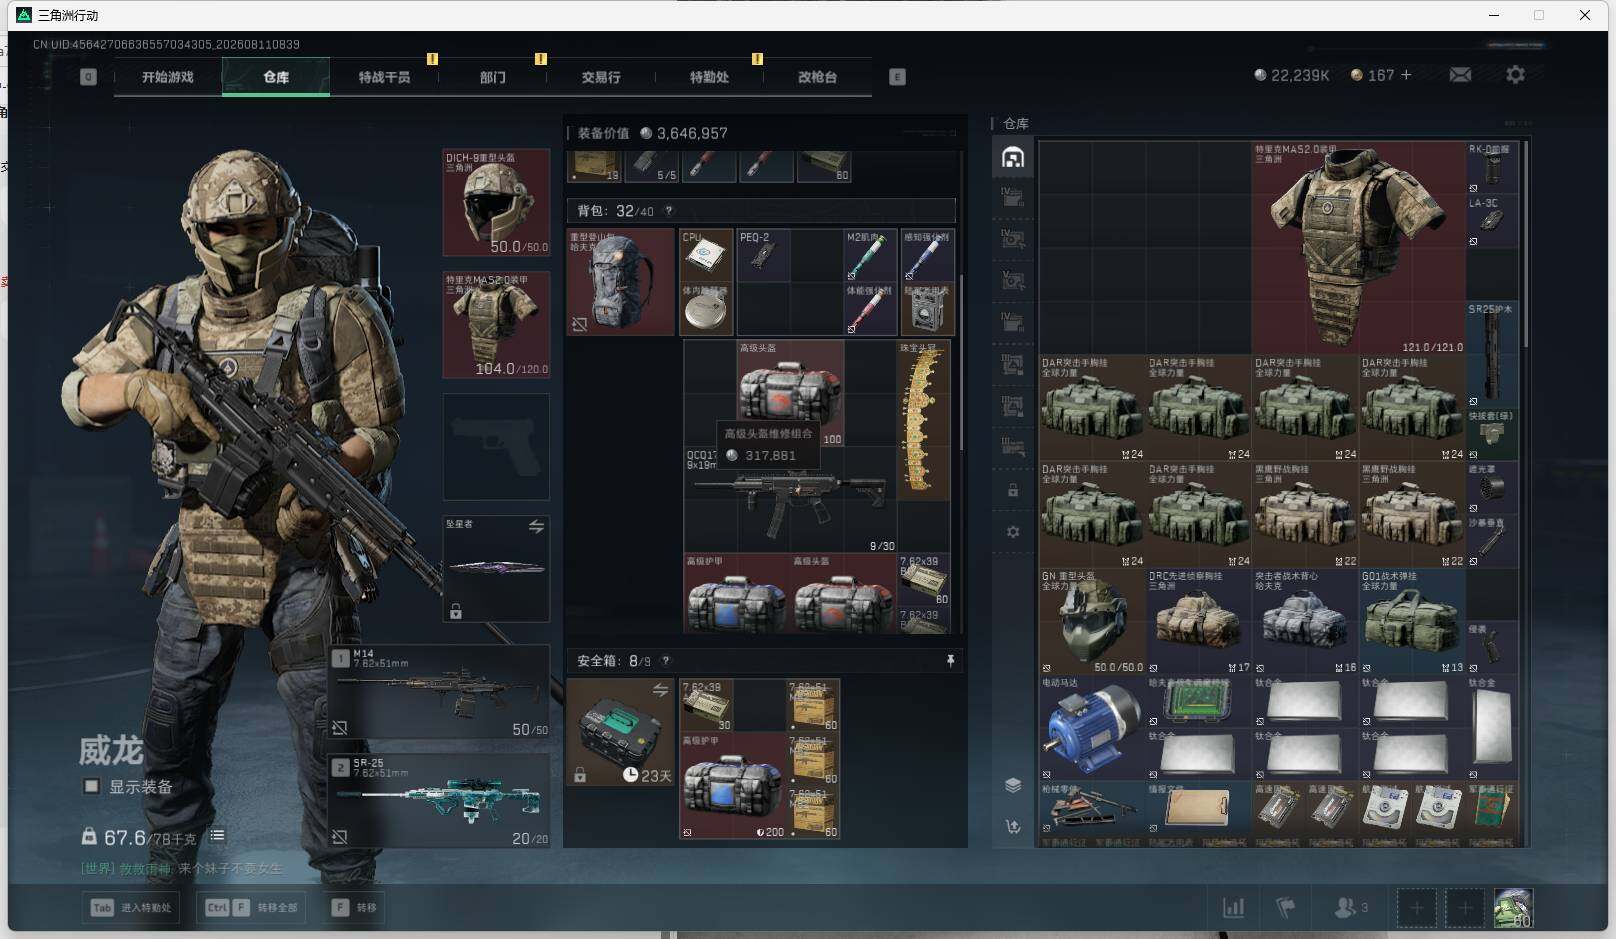Add currency with the plus beside 167
This screenshot has height=939, width=1616.
point(1406,75)
